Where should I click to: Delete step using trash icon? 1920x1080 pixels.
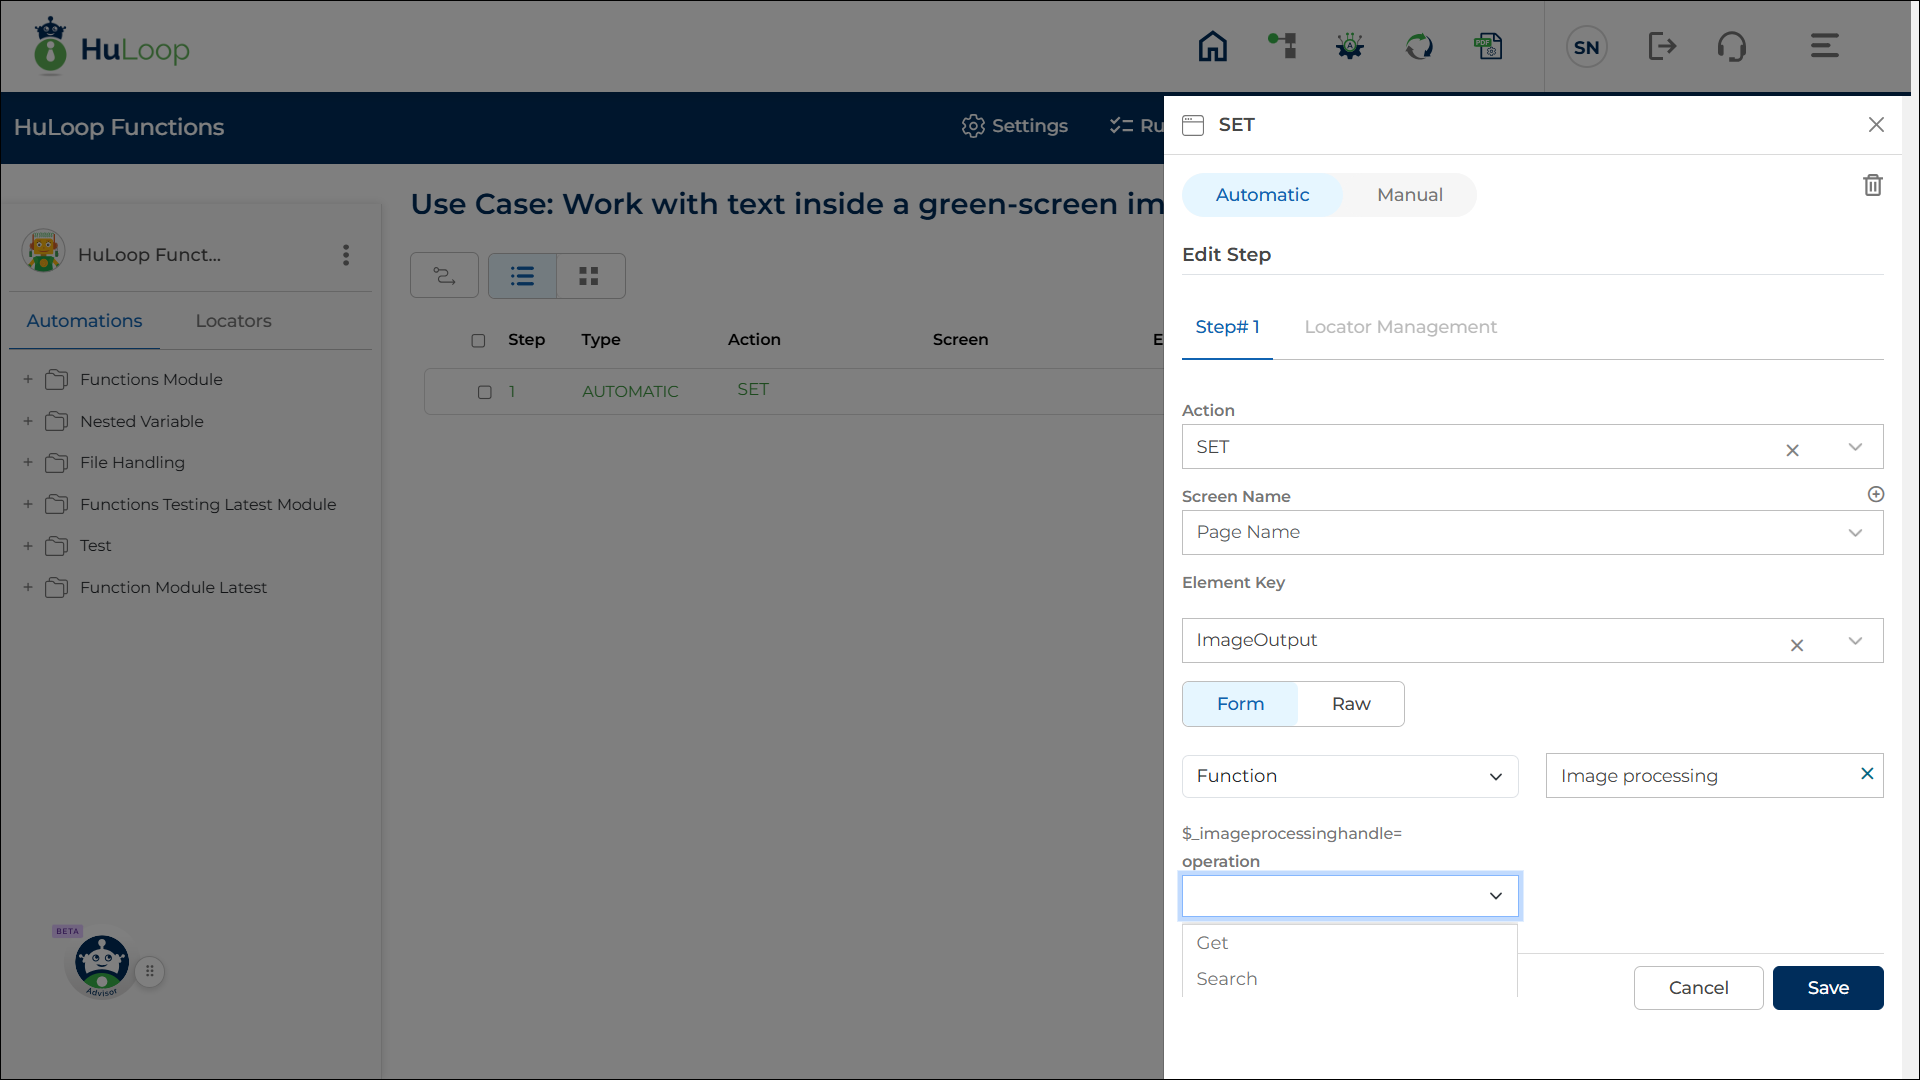[1872, 185]
